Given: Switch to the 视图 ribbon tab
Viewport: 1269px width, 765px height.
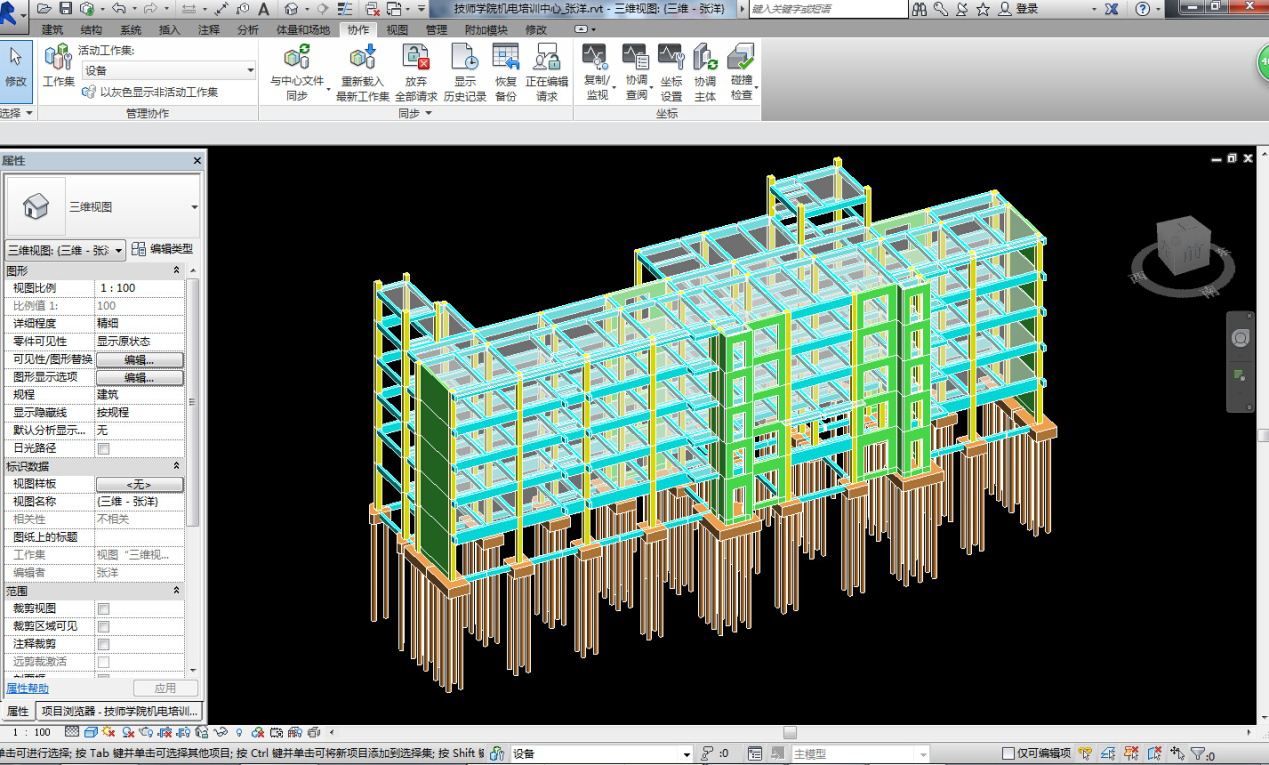Looking at the screenshot, I should click(x=397, y=30).
